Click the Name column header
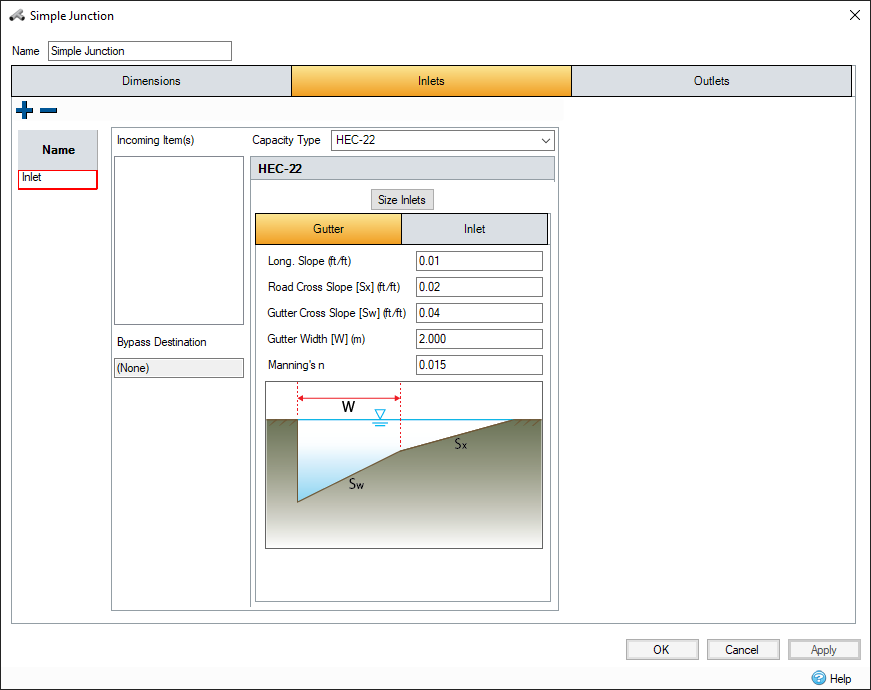871x690 pixels. [x=58, y=150]
